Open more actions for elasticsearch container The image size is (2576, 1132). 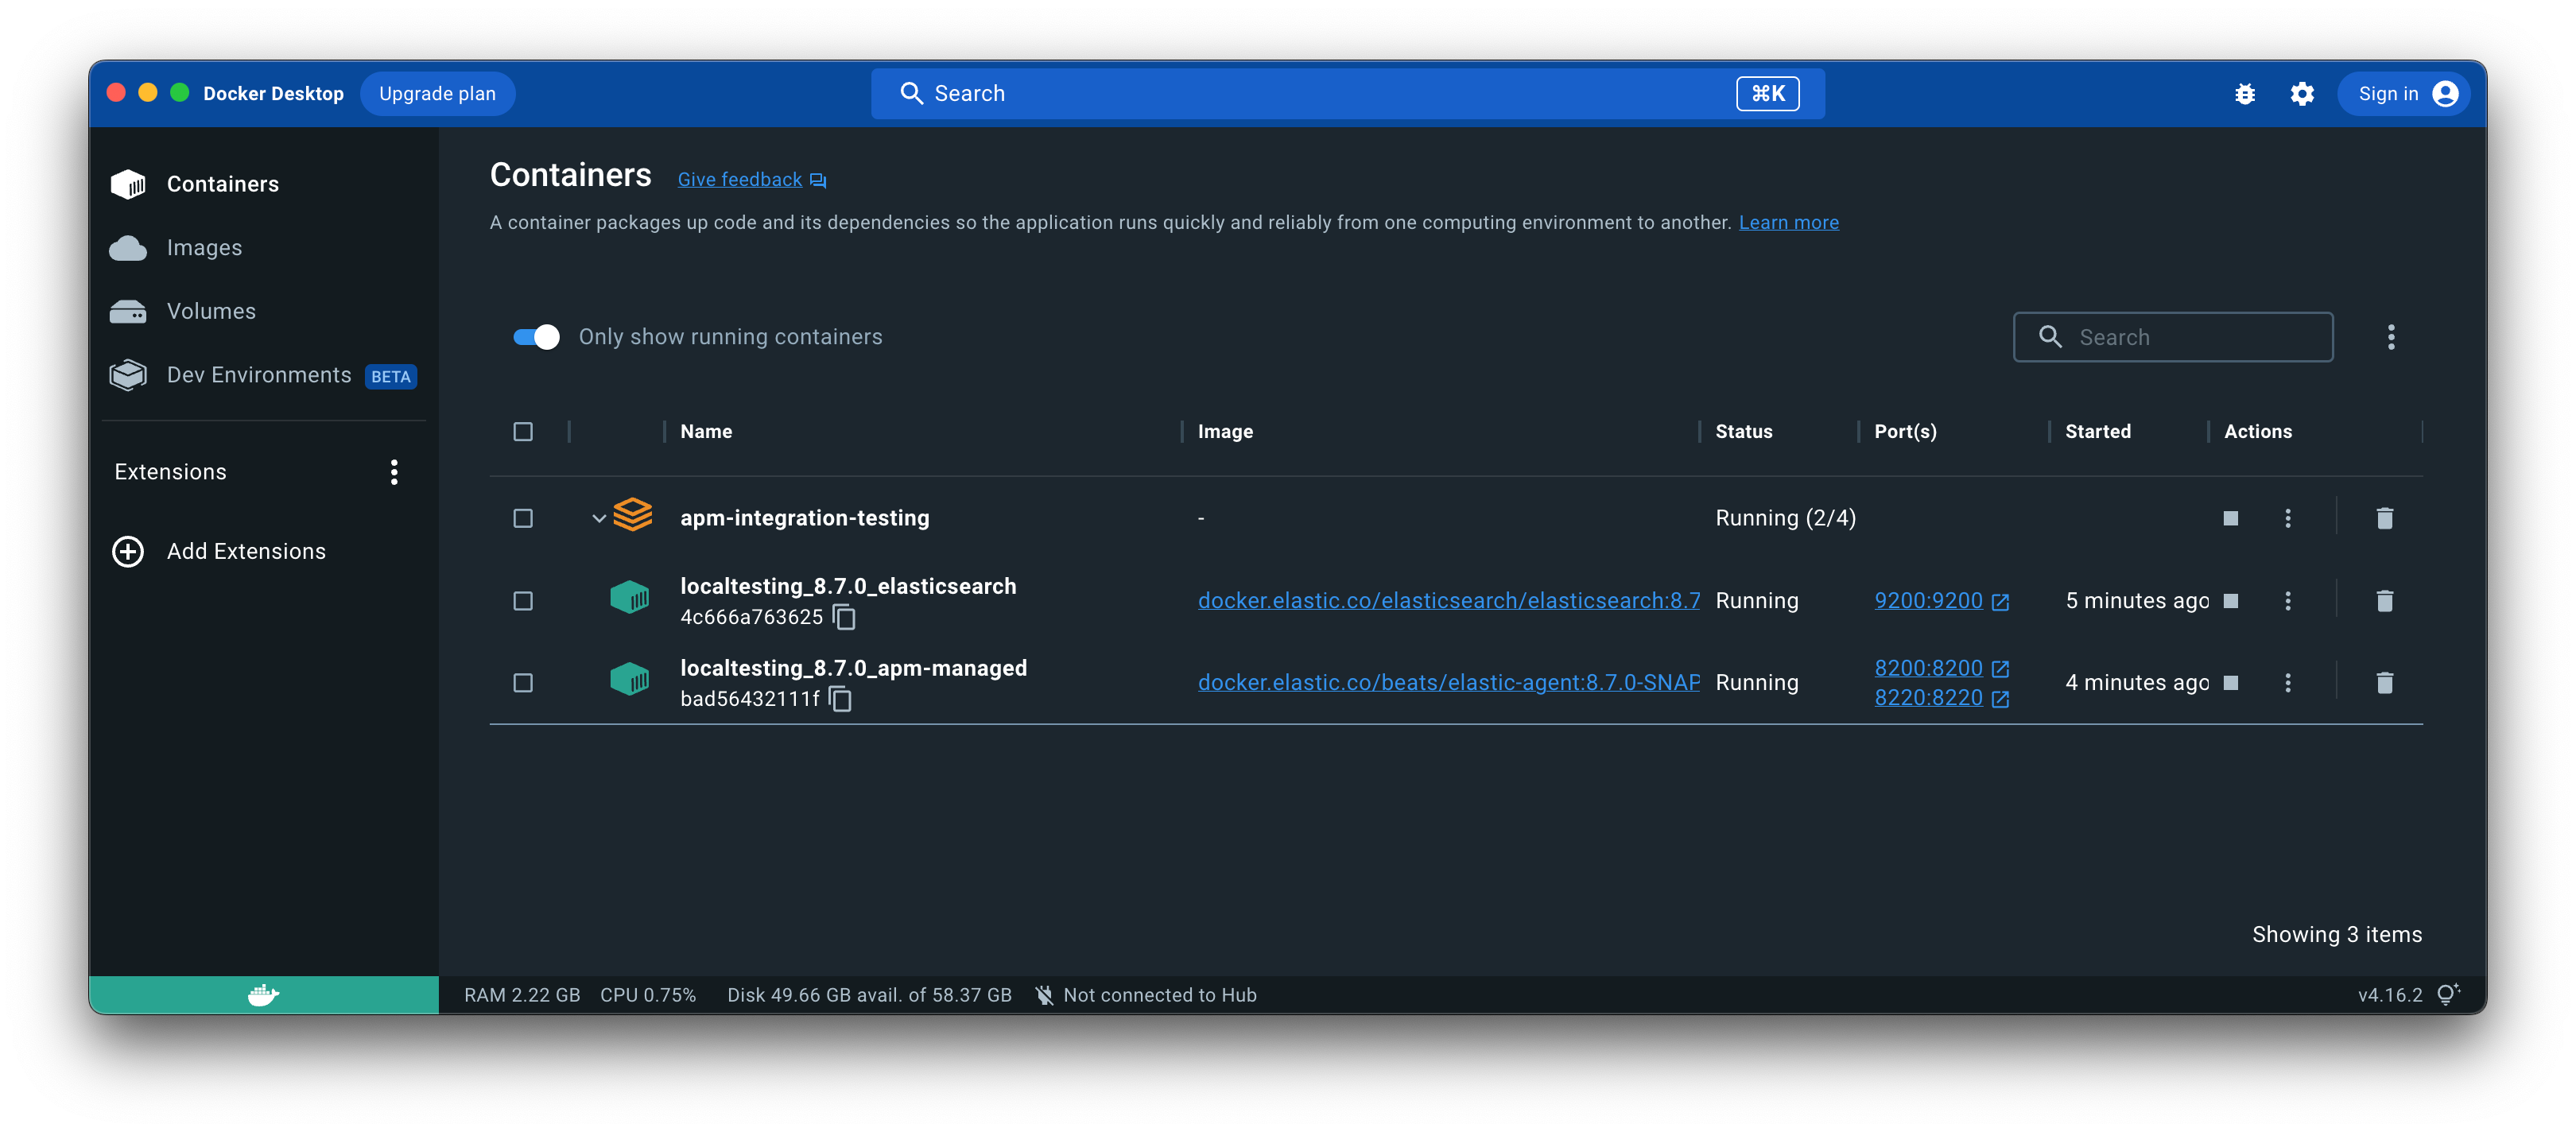2287,601
